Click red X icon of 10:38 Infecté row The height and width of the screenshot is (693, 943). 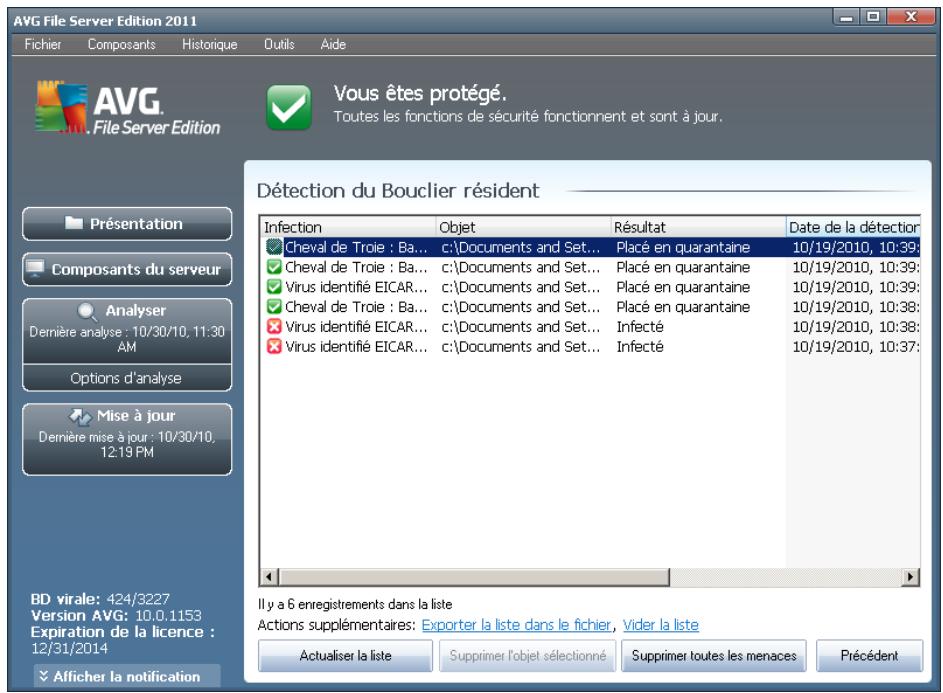pyautogui.click(x=274, y=327)
